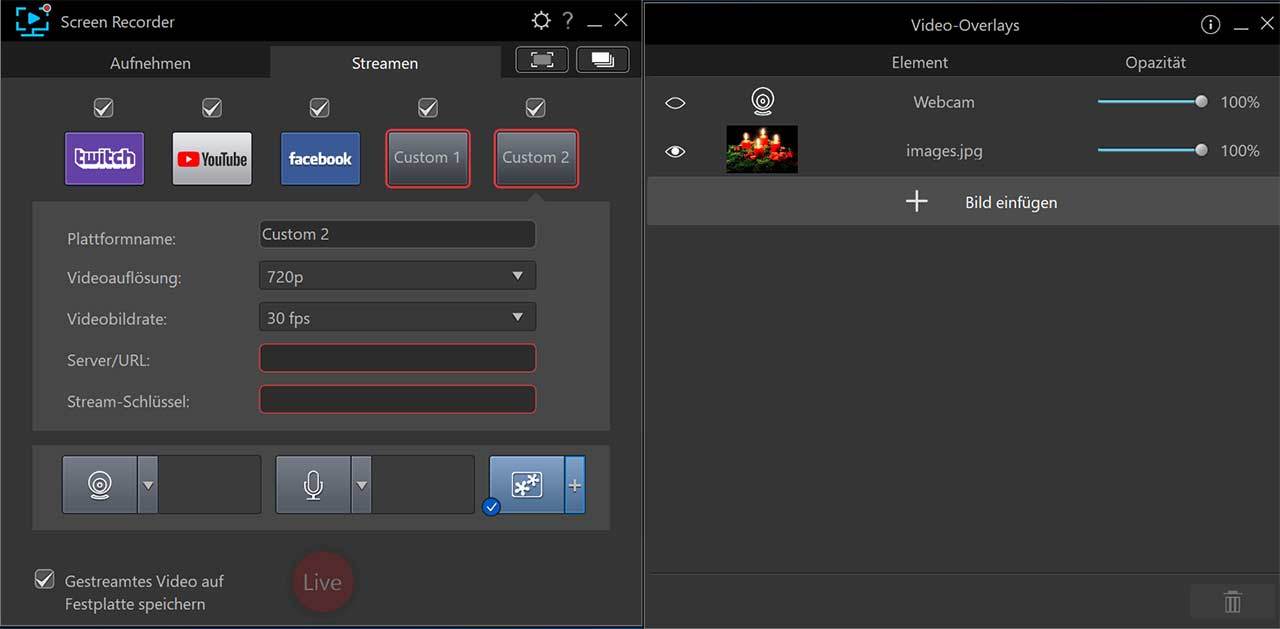
Task: Hide the images.jpg overlay
Action: tap(675, 151)
